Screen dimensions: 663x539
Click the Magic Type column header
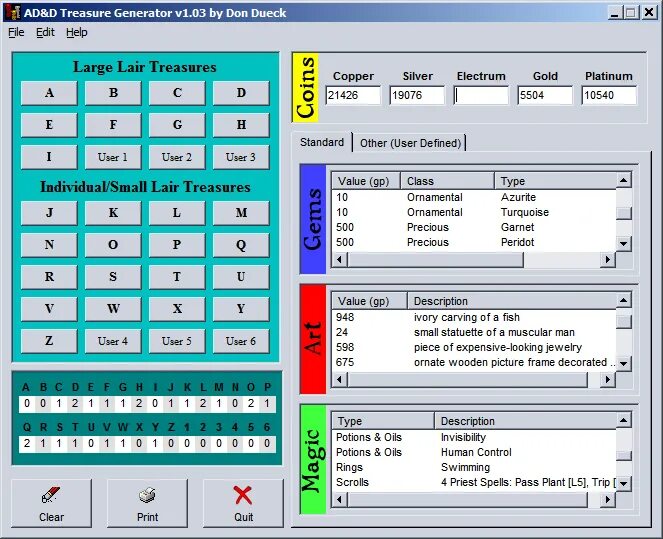click(383, 421)
